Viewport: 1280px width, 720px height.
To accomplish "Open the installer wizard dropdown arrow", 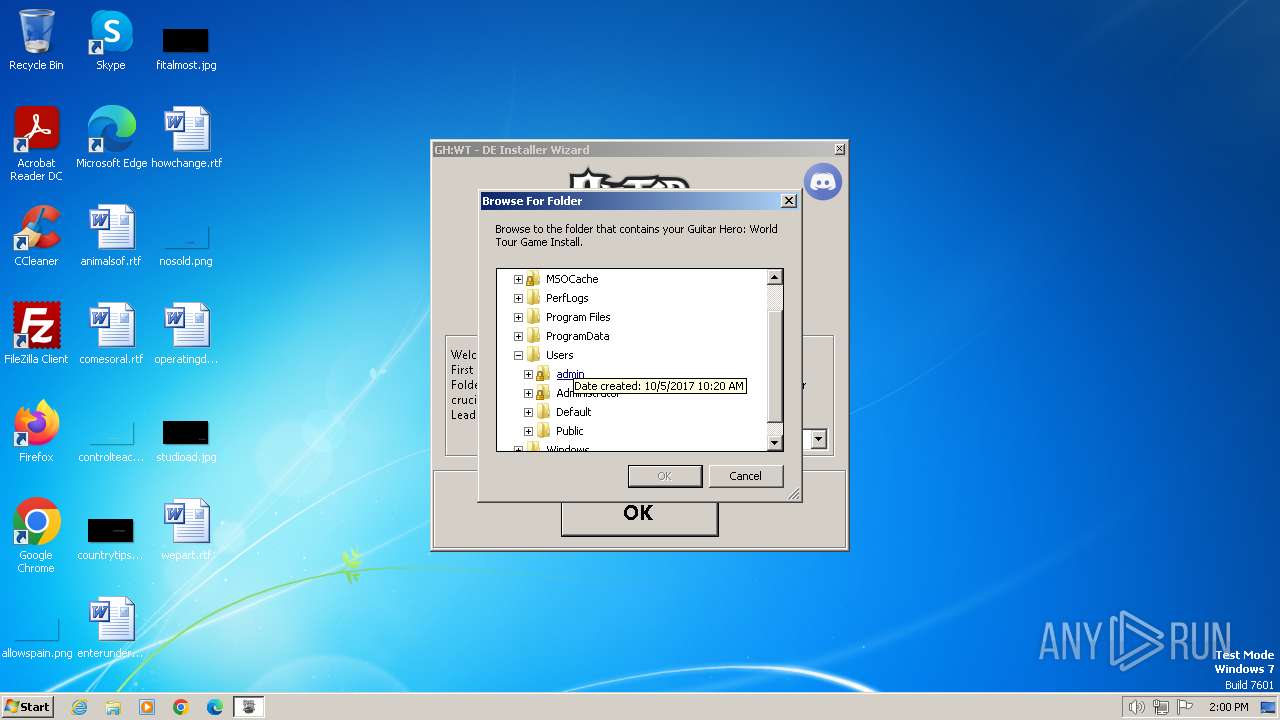I will click(818, 439).
